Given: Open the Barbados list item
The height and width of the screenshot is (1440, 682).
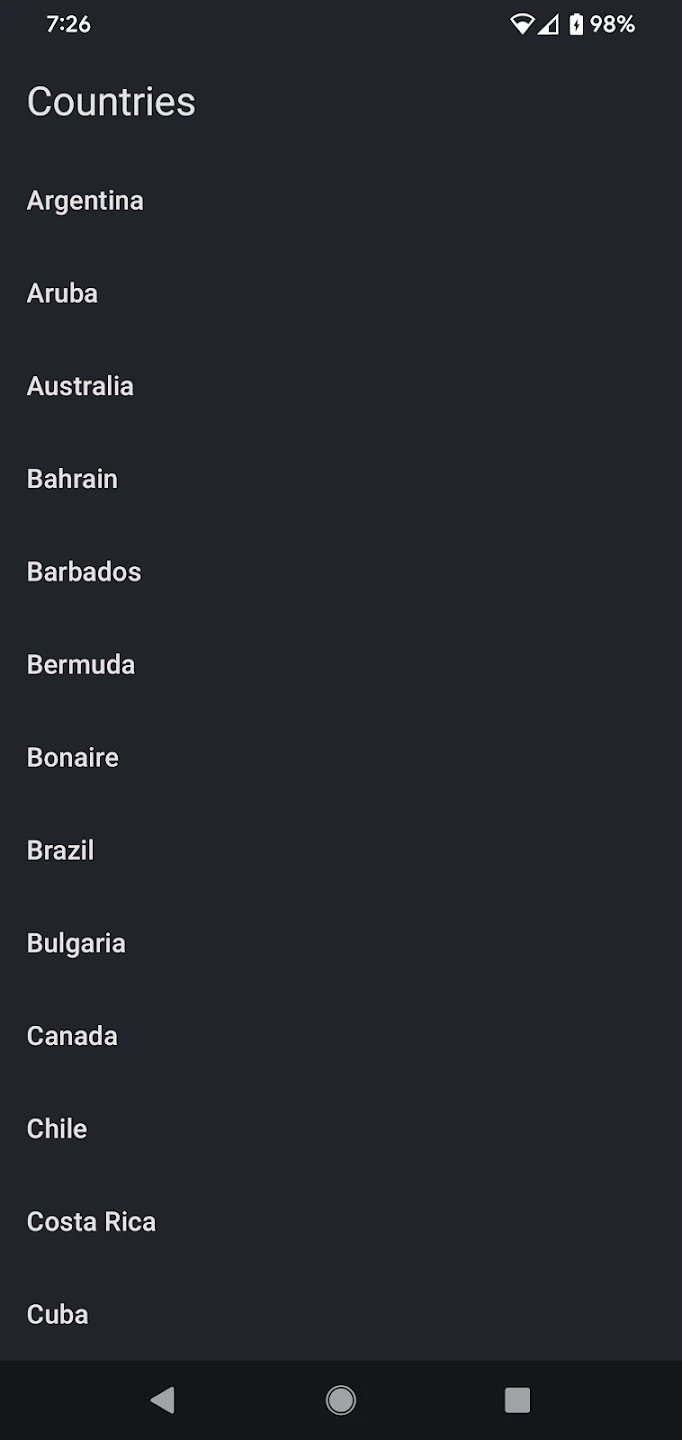Looking at the screenshot, I should point(84,572).
